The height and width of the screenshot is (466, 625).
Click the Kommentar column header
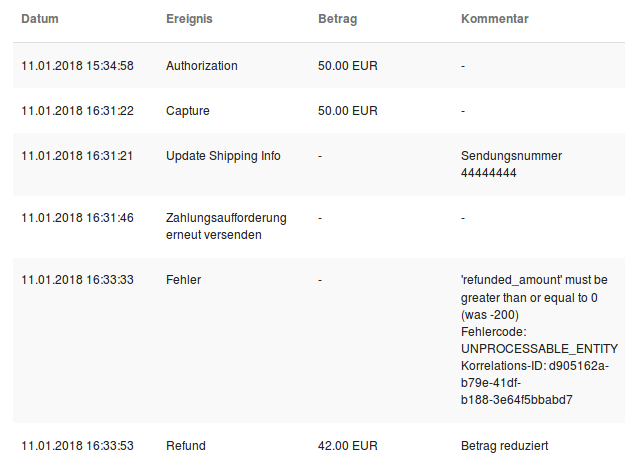tap(495, 19)
